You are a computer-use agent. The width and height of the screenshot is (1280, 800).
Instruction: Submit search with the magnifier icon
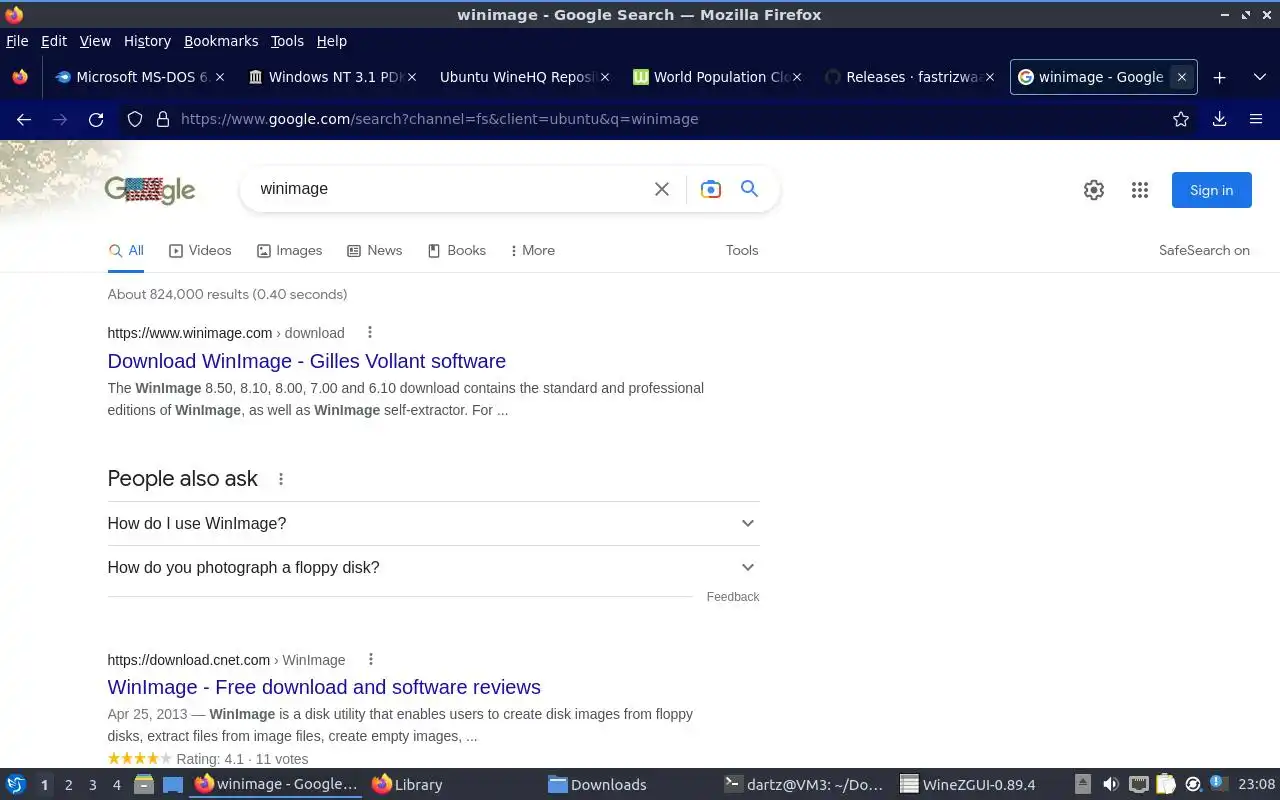[749, 188]
